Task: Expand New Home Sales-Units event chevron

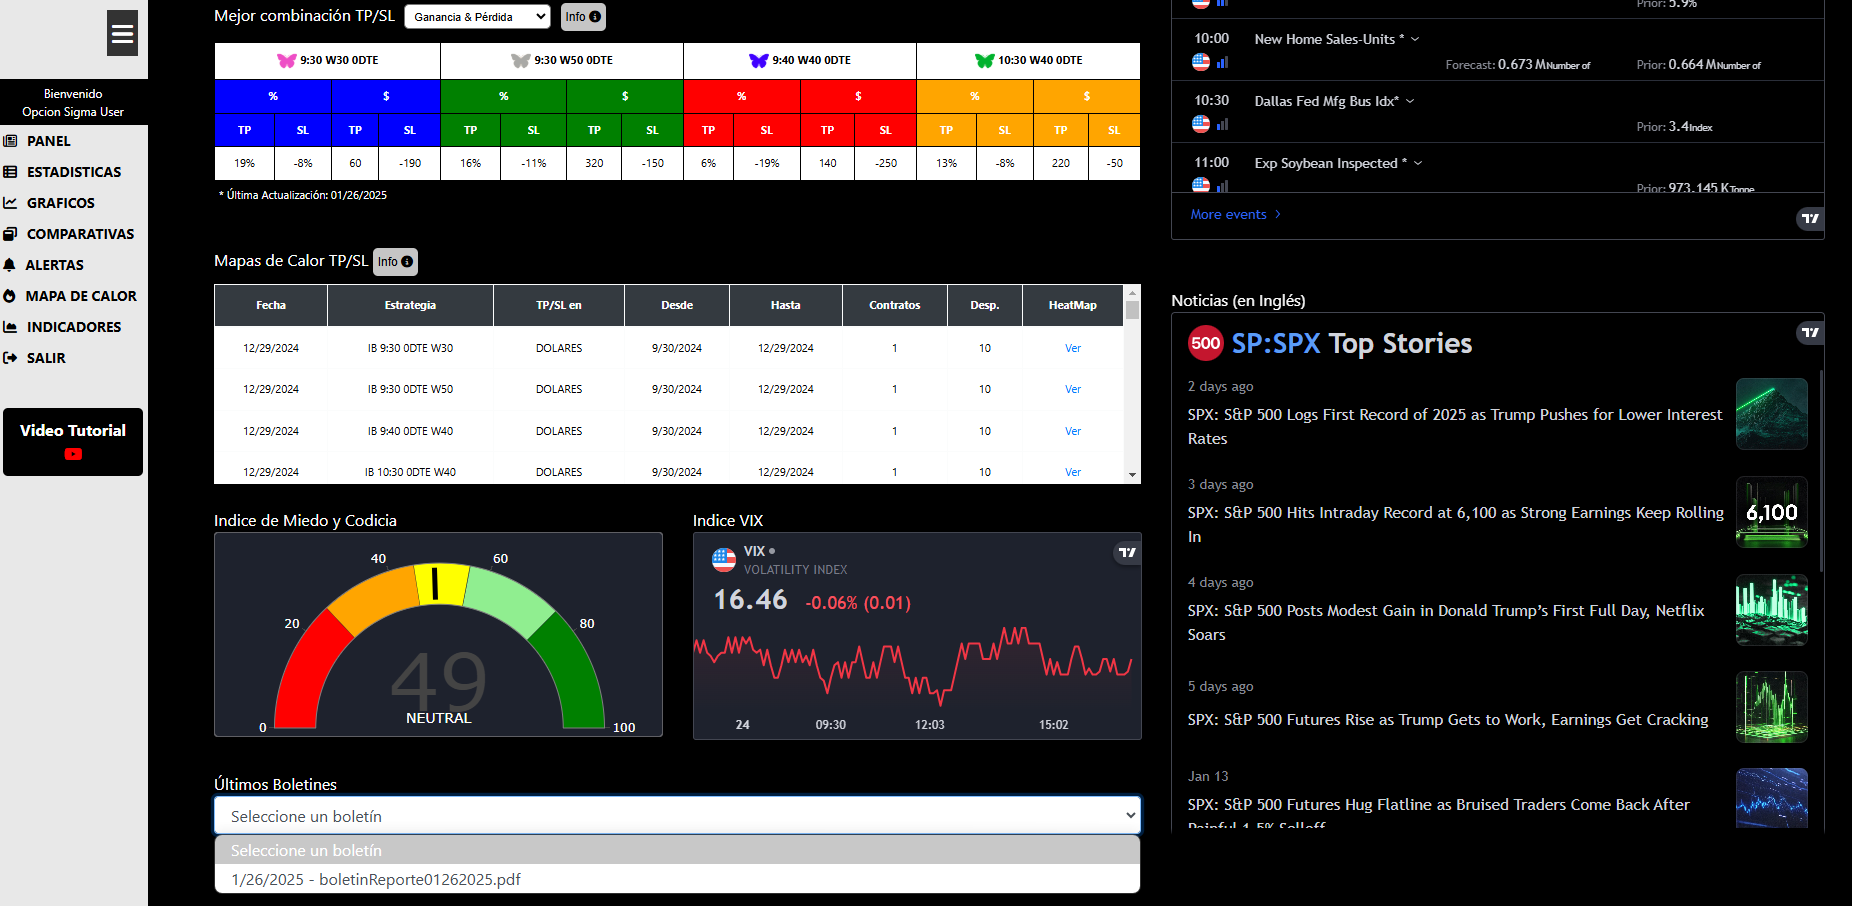Action: click(x=1415, y=39)
